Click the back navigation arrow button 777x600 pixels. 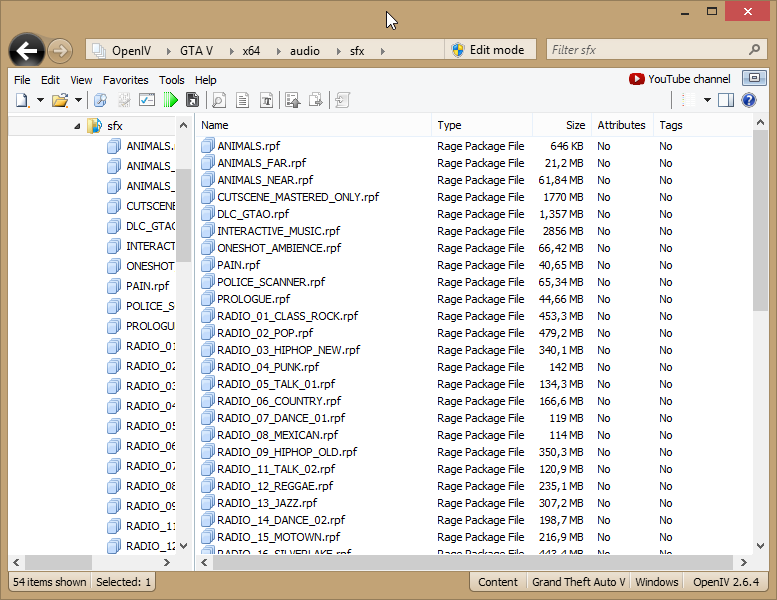point(27,50)
